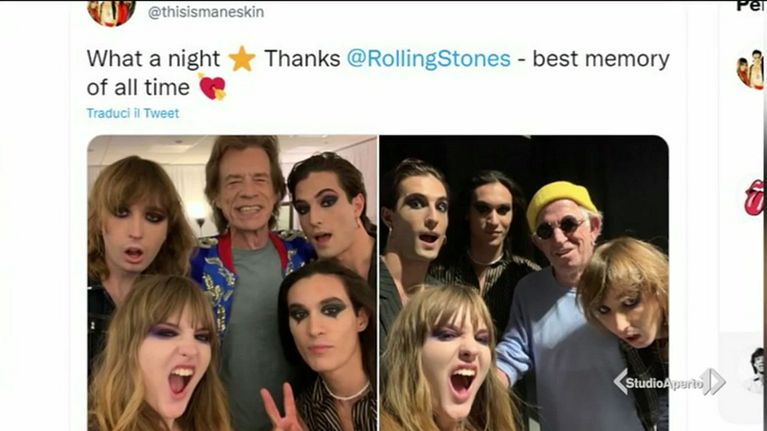This screenshot has width=767, height=431.
Task: Click the Studio Aperto logo text
Action: 664,381
